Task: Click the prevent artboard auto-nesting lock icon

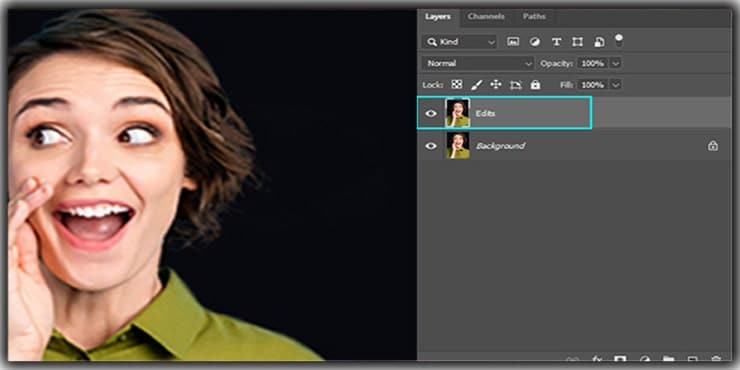Action: tap(516, 85)
